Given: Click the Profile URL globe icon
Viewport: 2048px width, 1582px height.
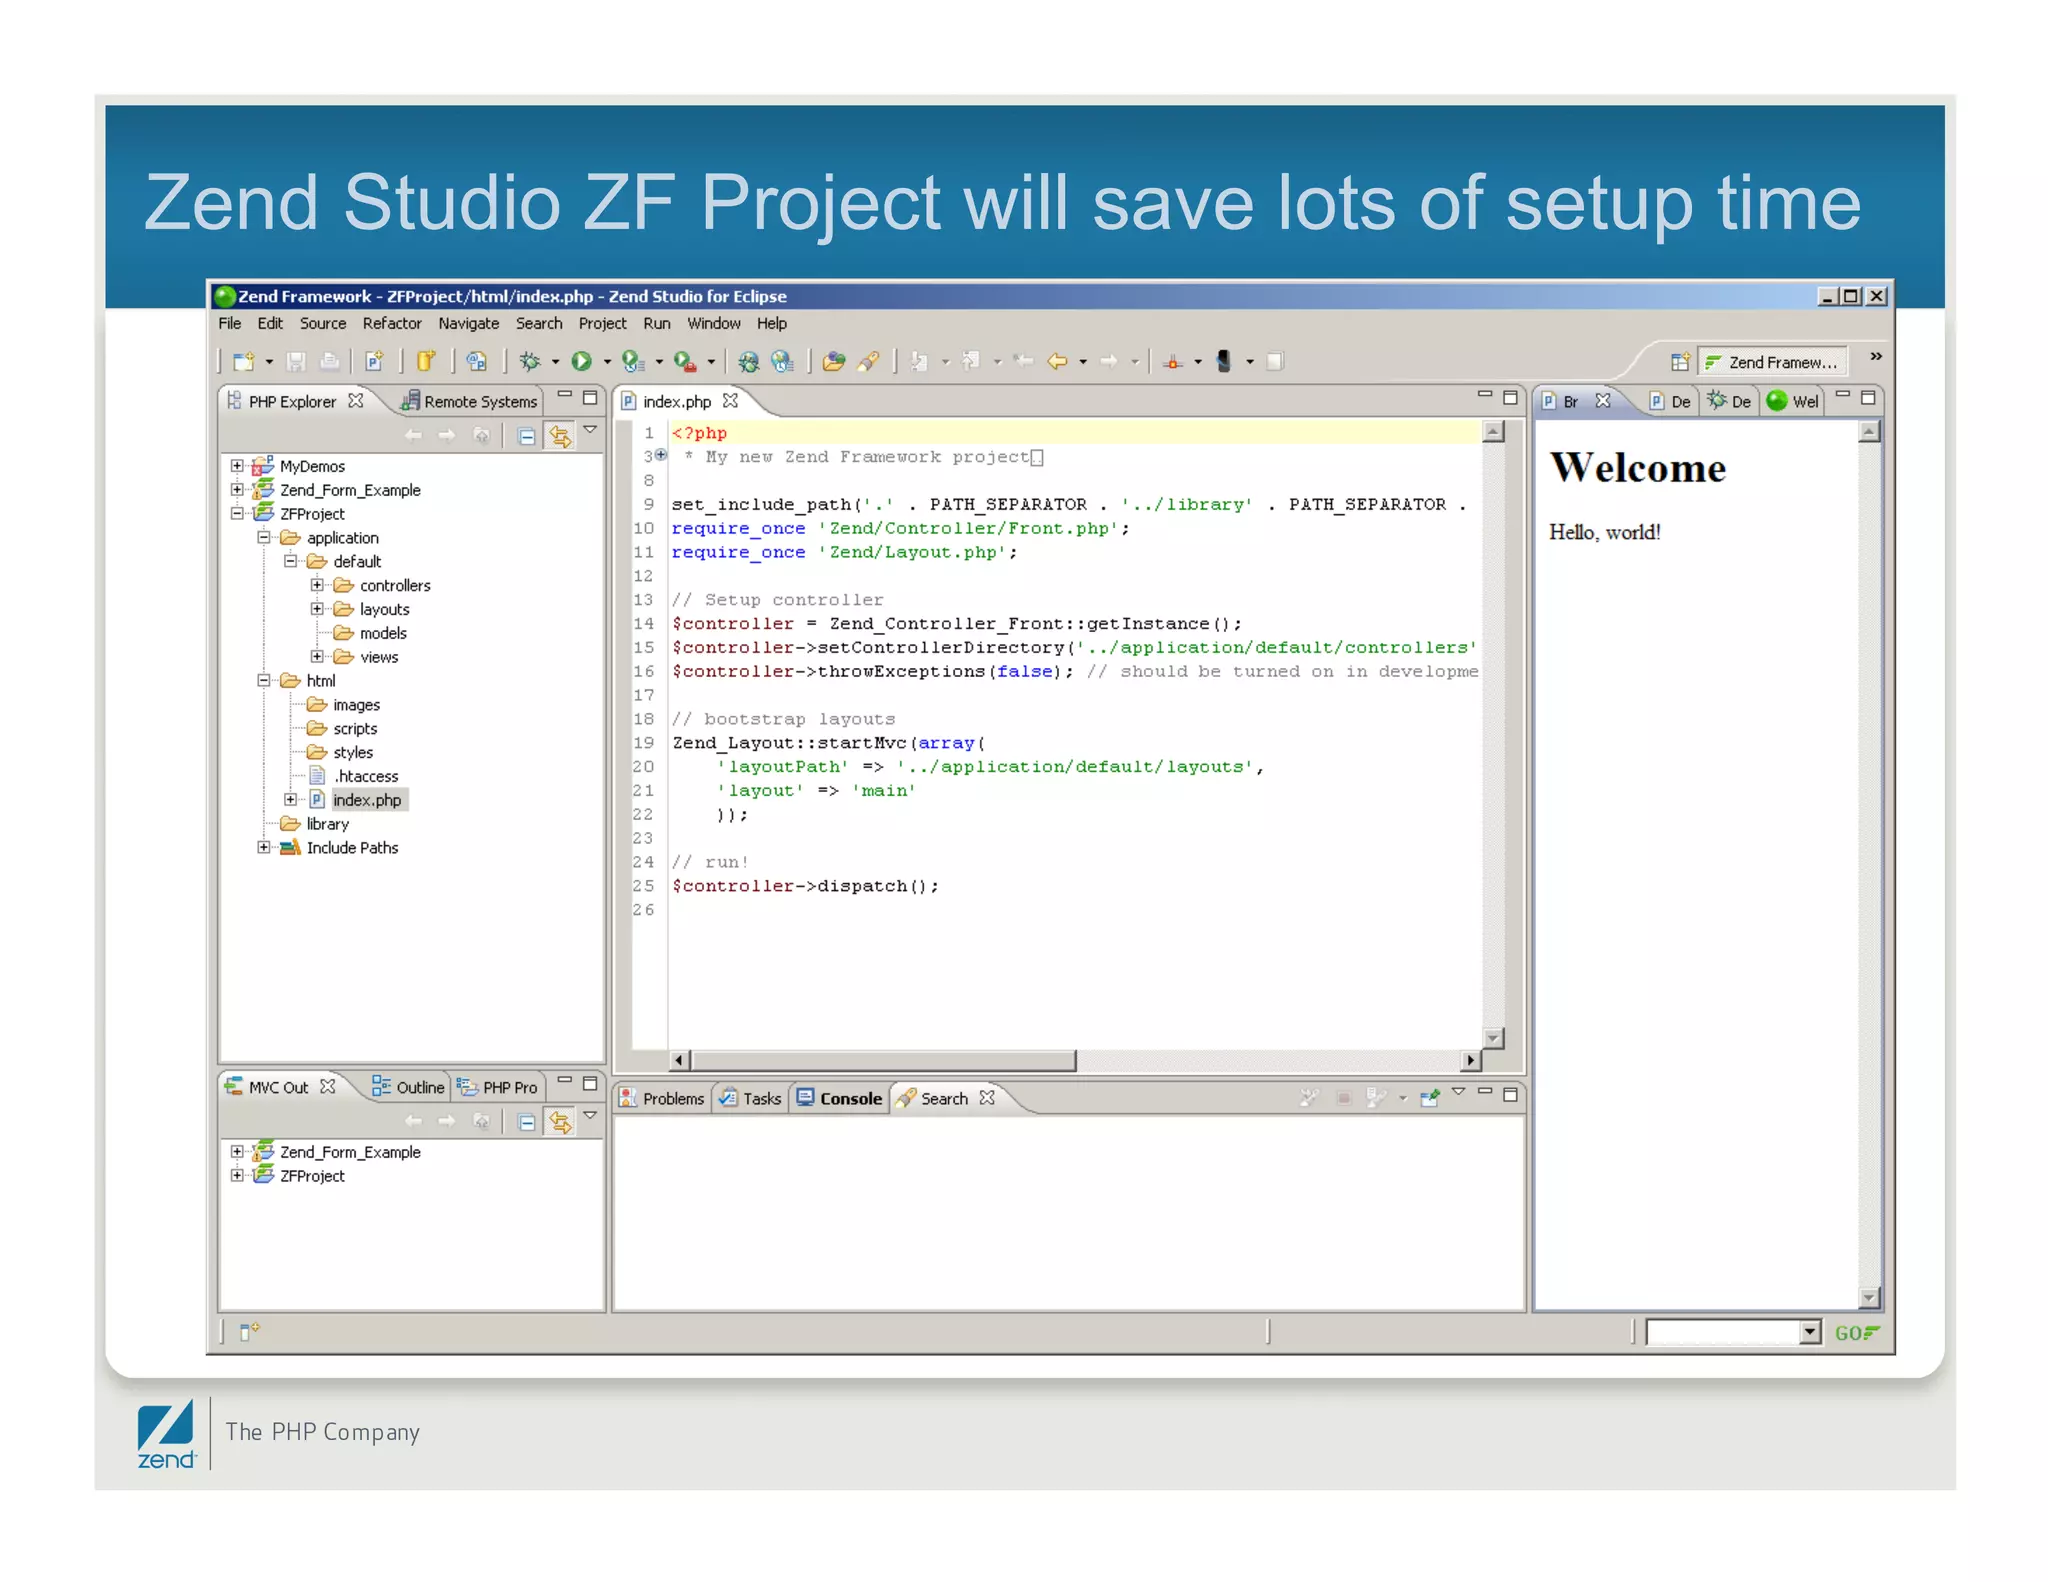Looking at the screenshot, I should coord(782,361).
